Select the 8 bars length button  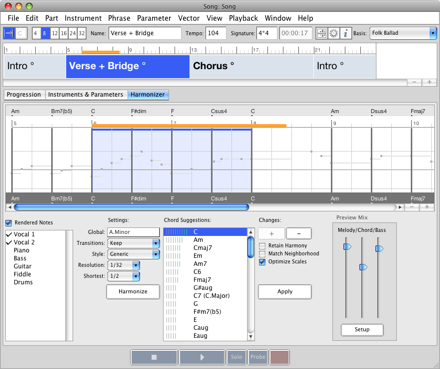point(46,33)
